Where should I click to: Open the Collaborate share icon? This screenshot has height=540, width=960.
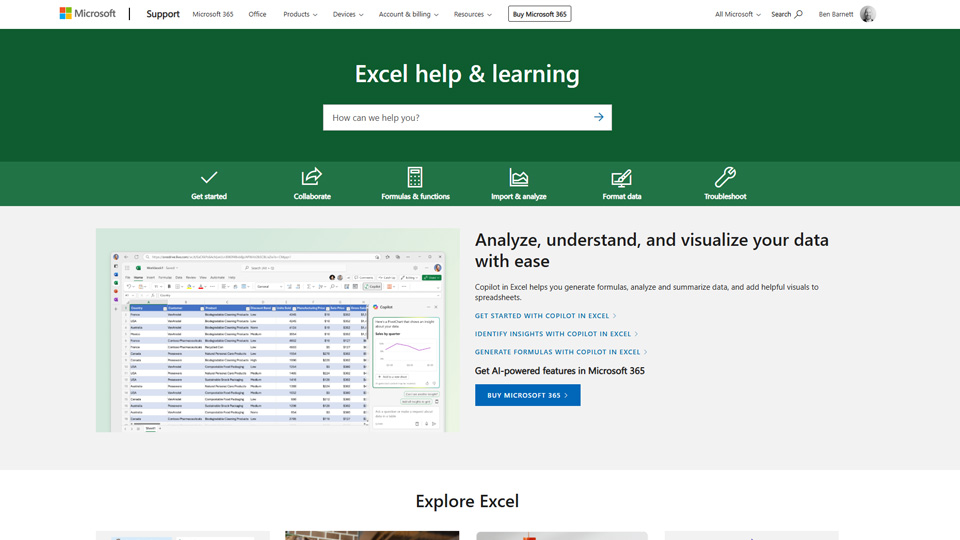pyautogui.click(x=312, y=176)
